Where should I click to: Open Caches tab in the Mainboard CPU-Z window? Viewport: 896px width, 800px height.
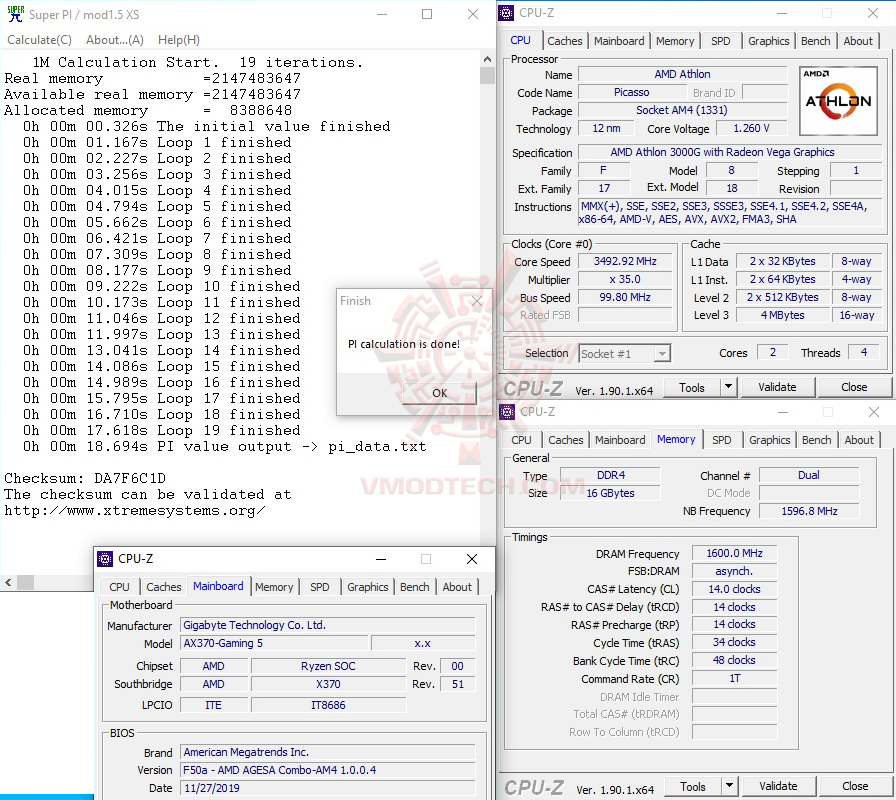pyautogui.click(x=163, y=587)
